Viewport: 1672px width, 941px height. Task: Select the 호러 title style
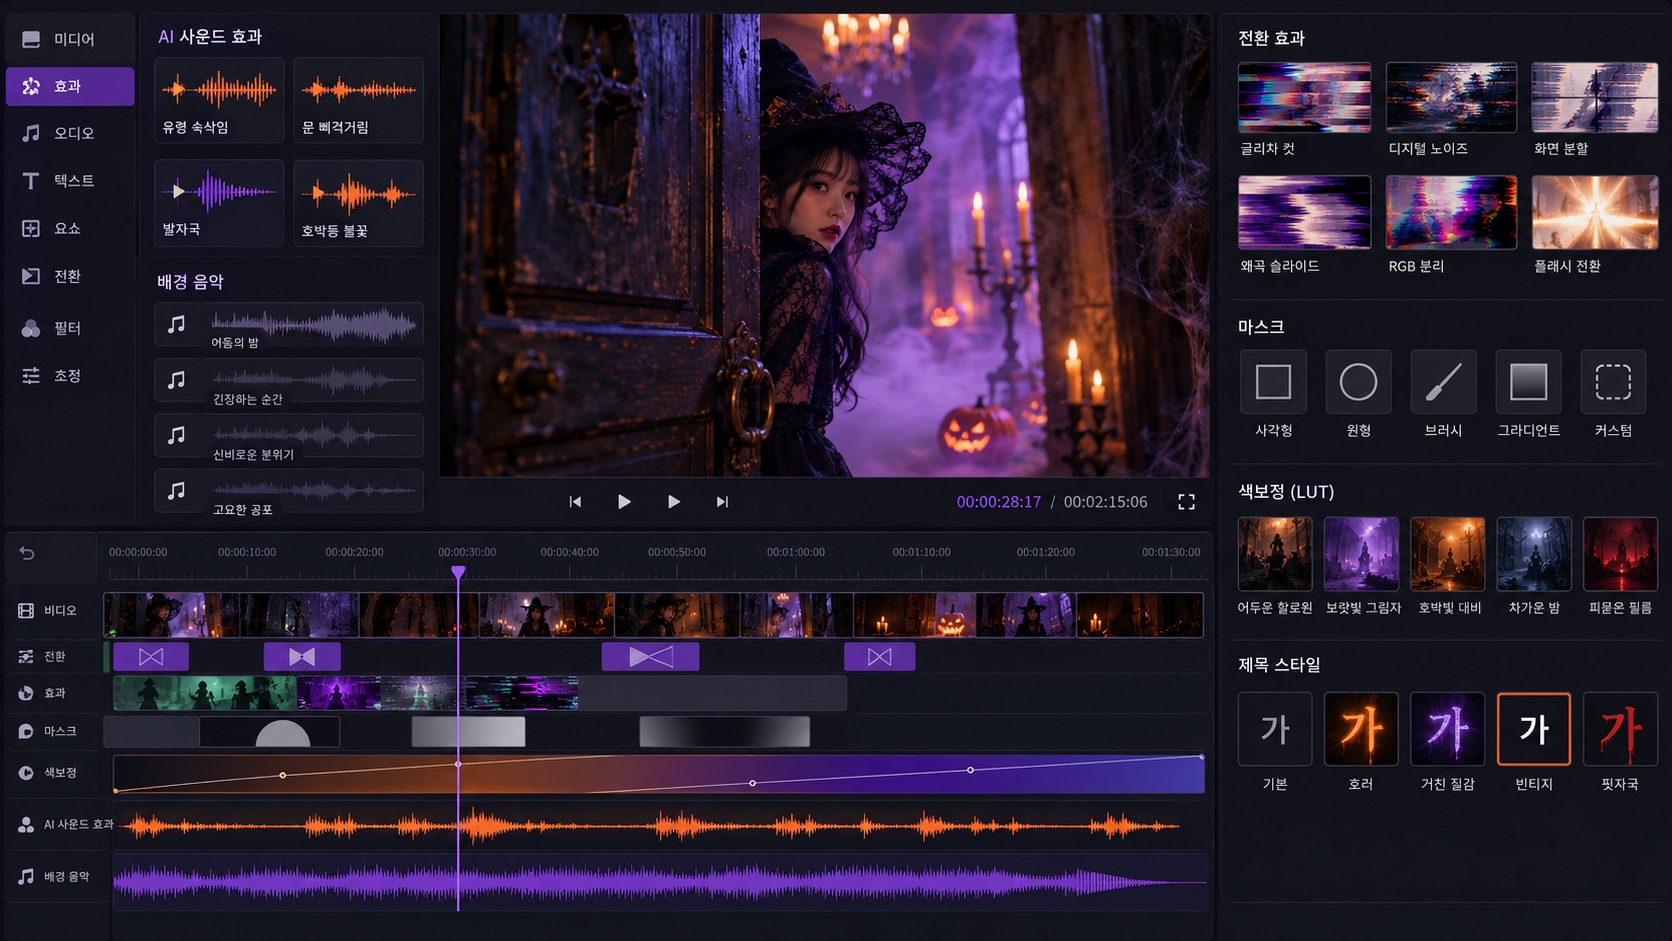pos(1361,729)
